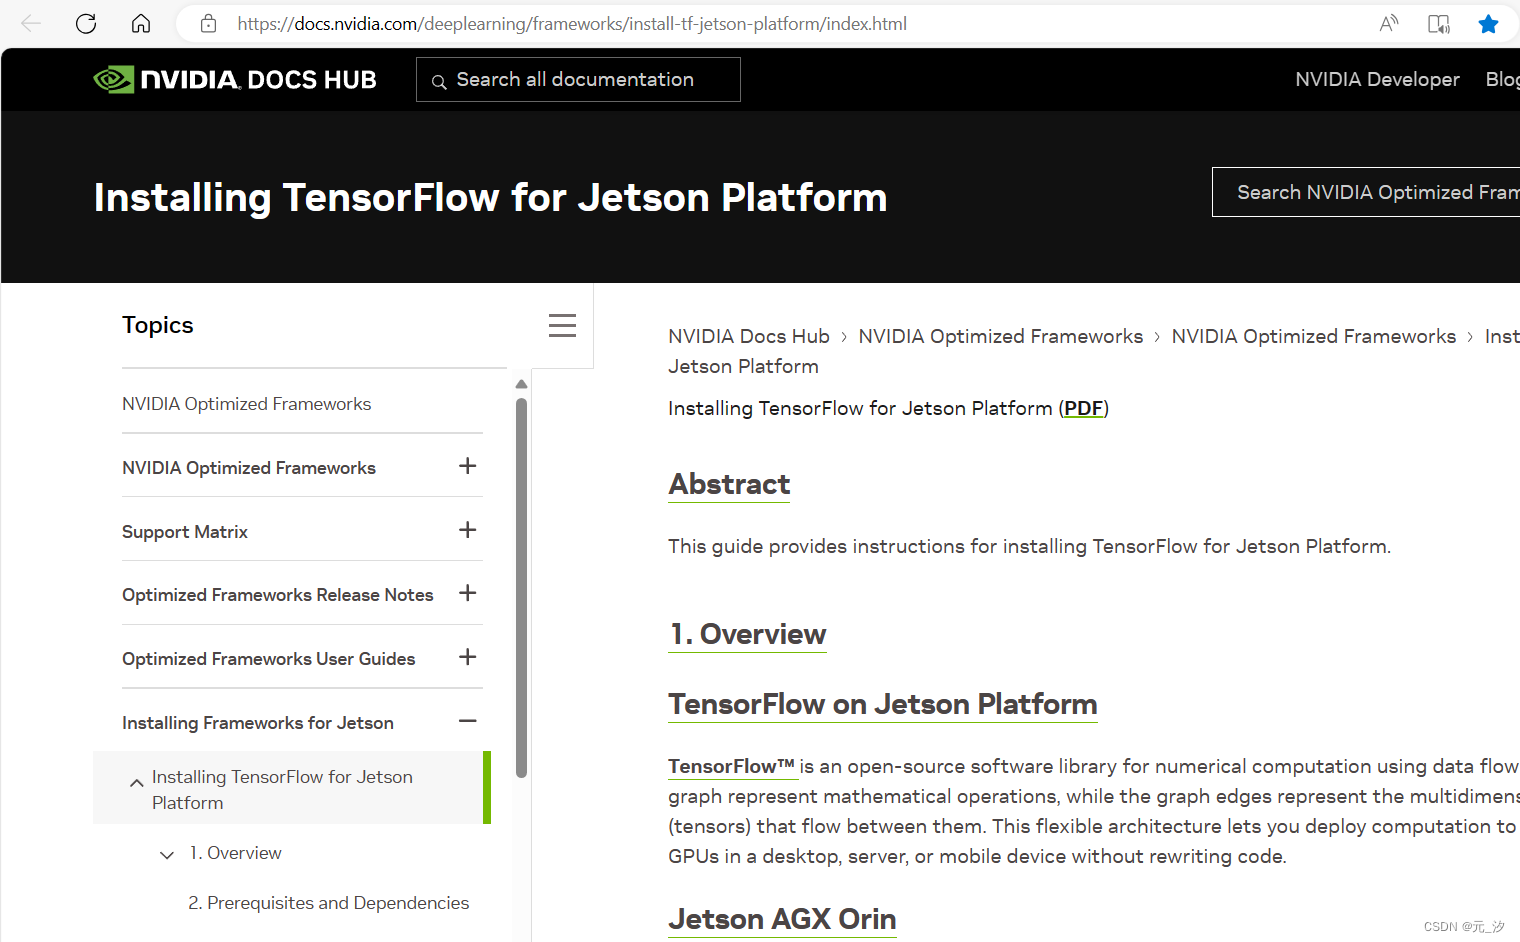
Task: Collapse Installing TensorFlow for Jetson Platform entry
Action: (137, 783)
